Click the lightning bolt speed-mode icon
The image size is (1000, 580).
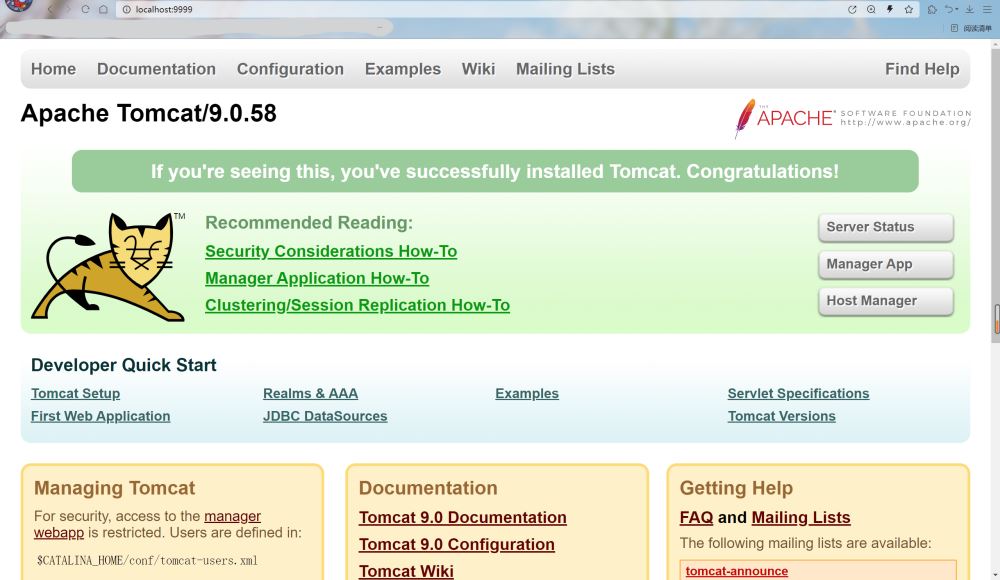tap(890, 9)
